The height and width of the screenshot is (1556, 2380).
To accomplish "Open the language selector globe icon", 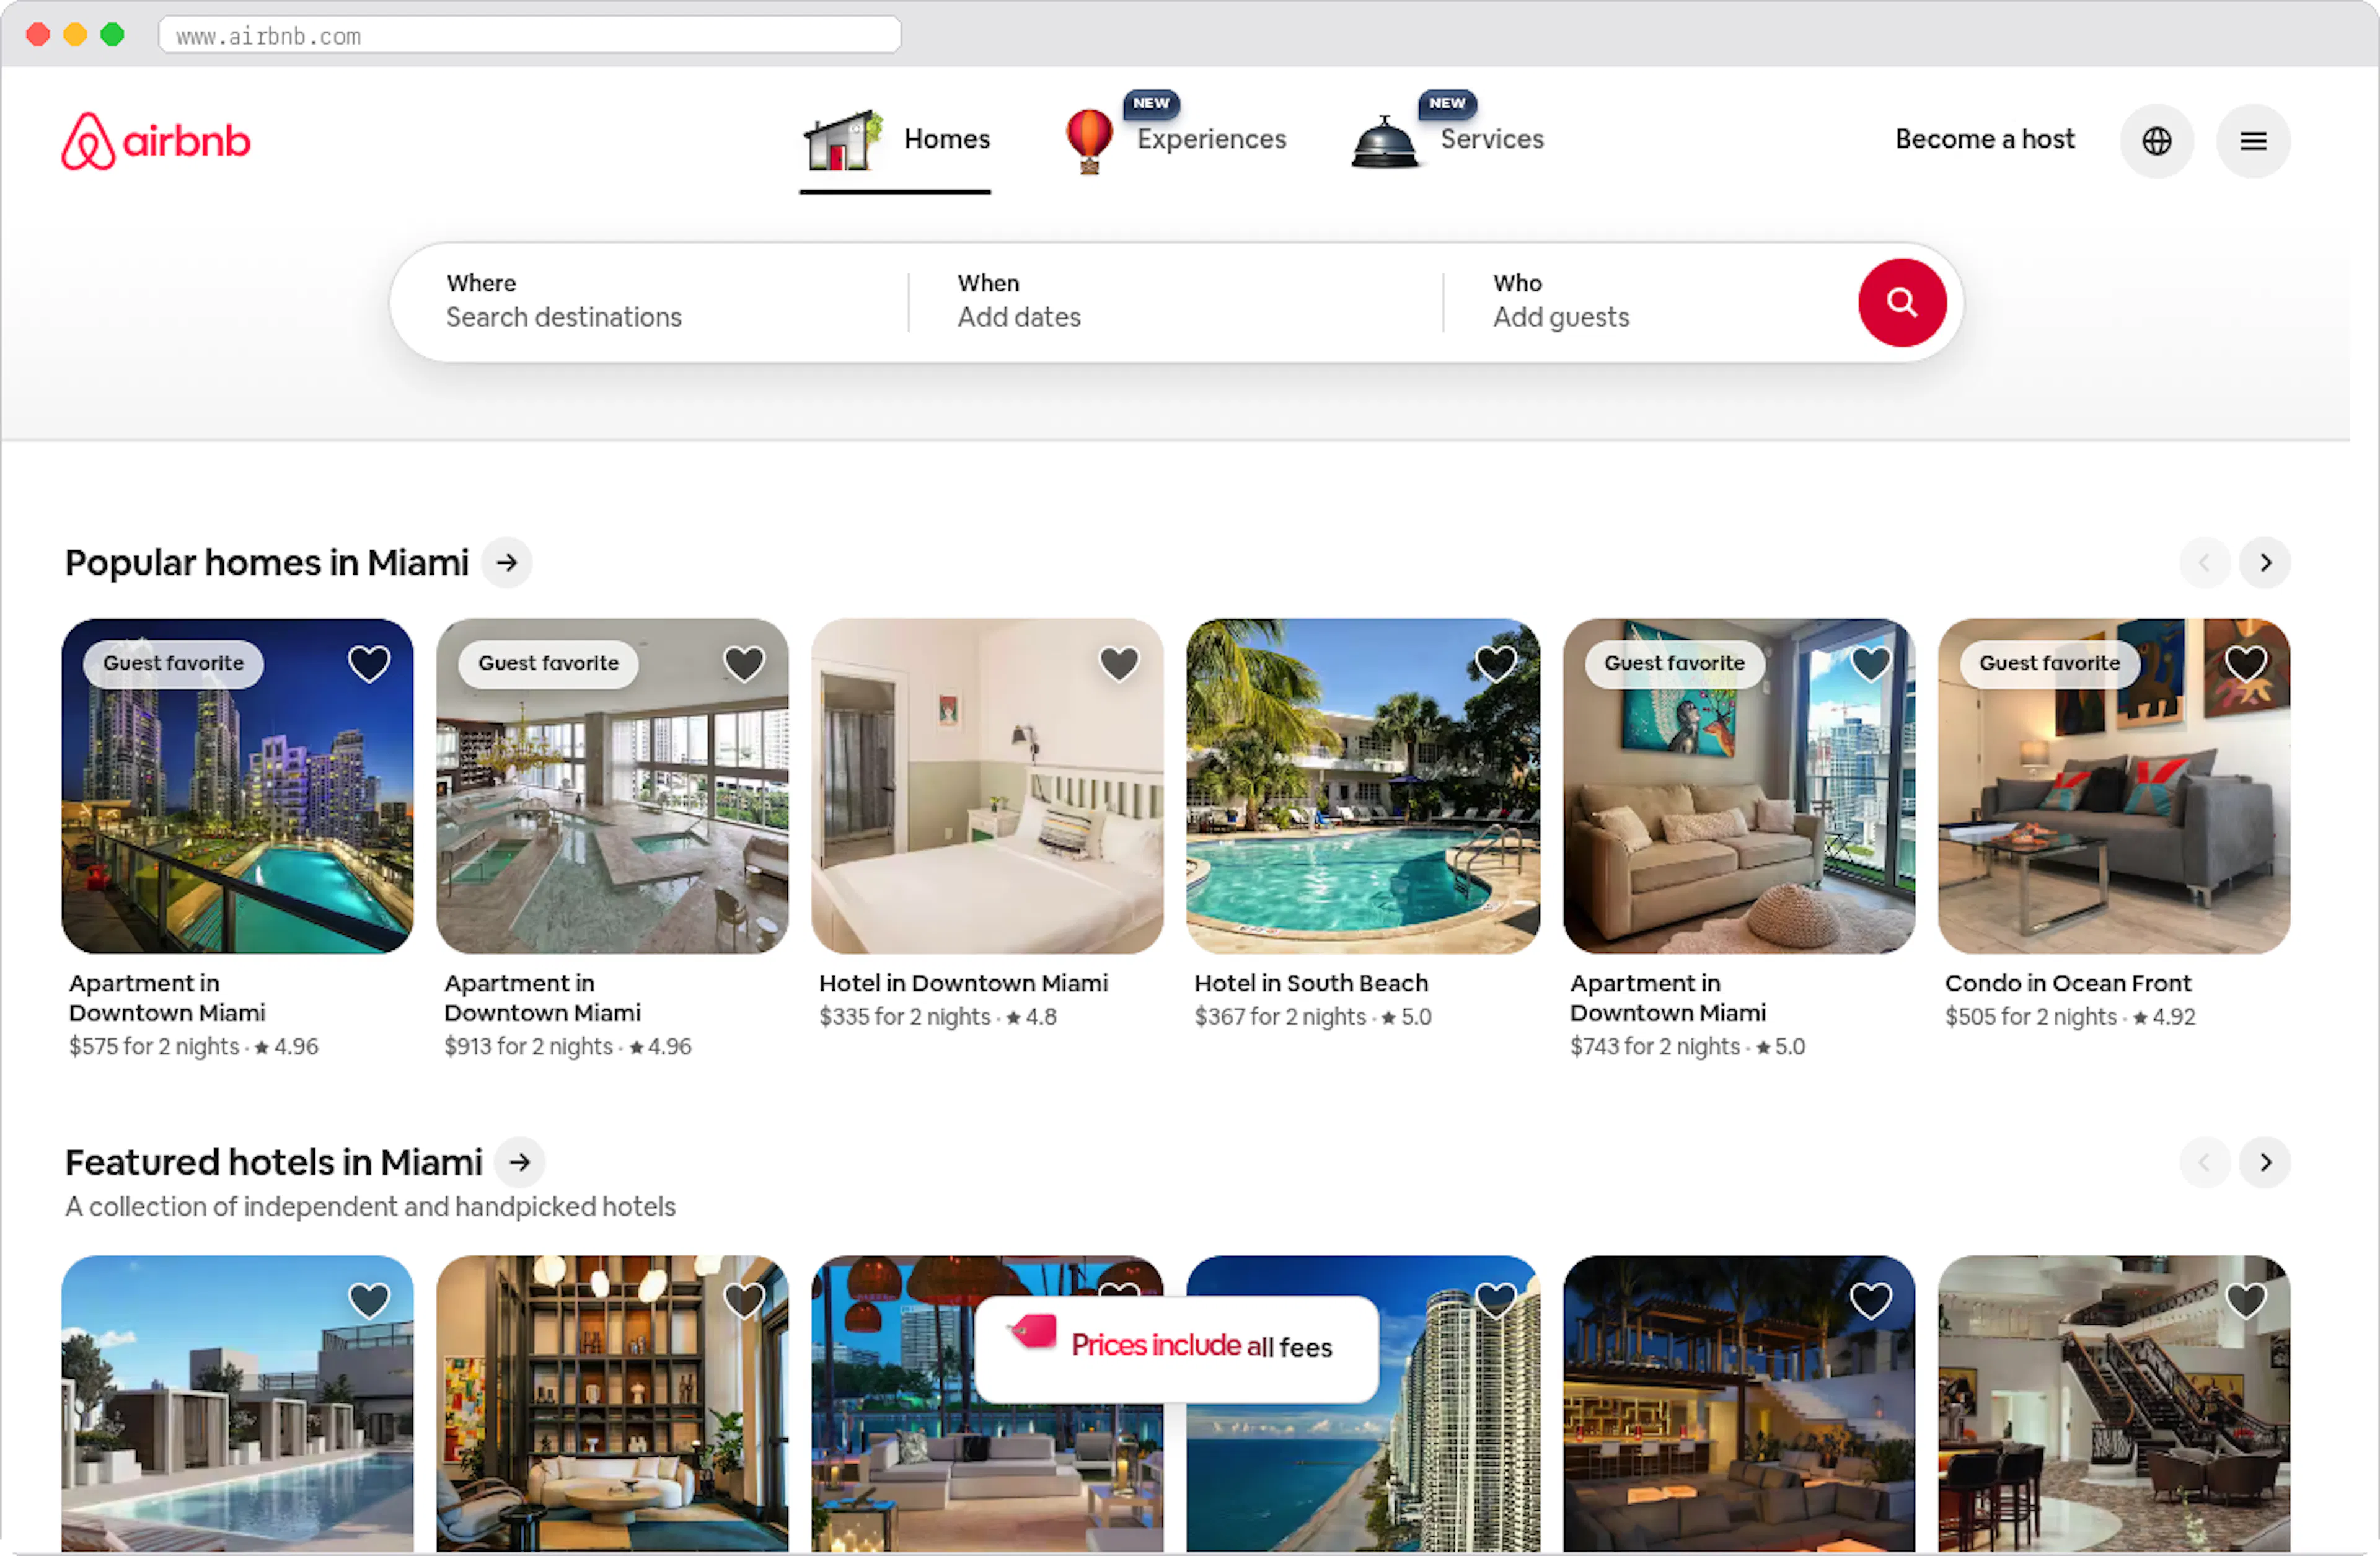I will click(2157, 141).
